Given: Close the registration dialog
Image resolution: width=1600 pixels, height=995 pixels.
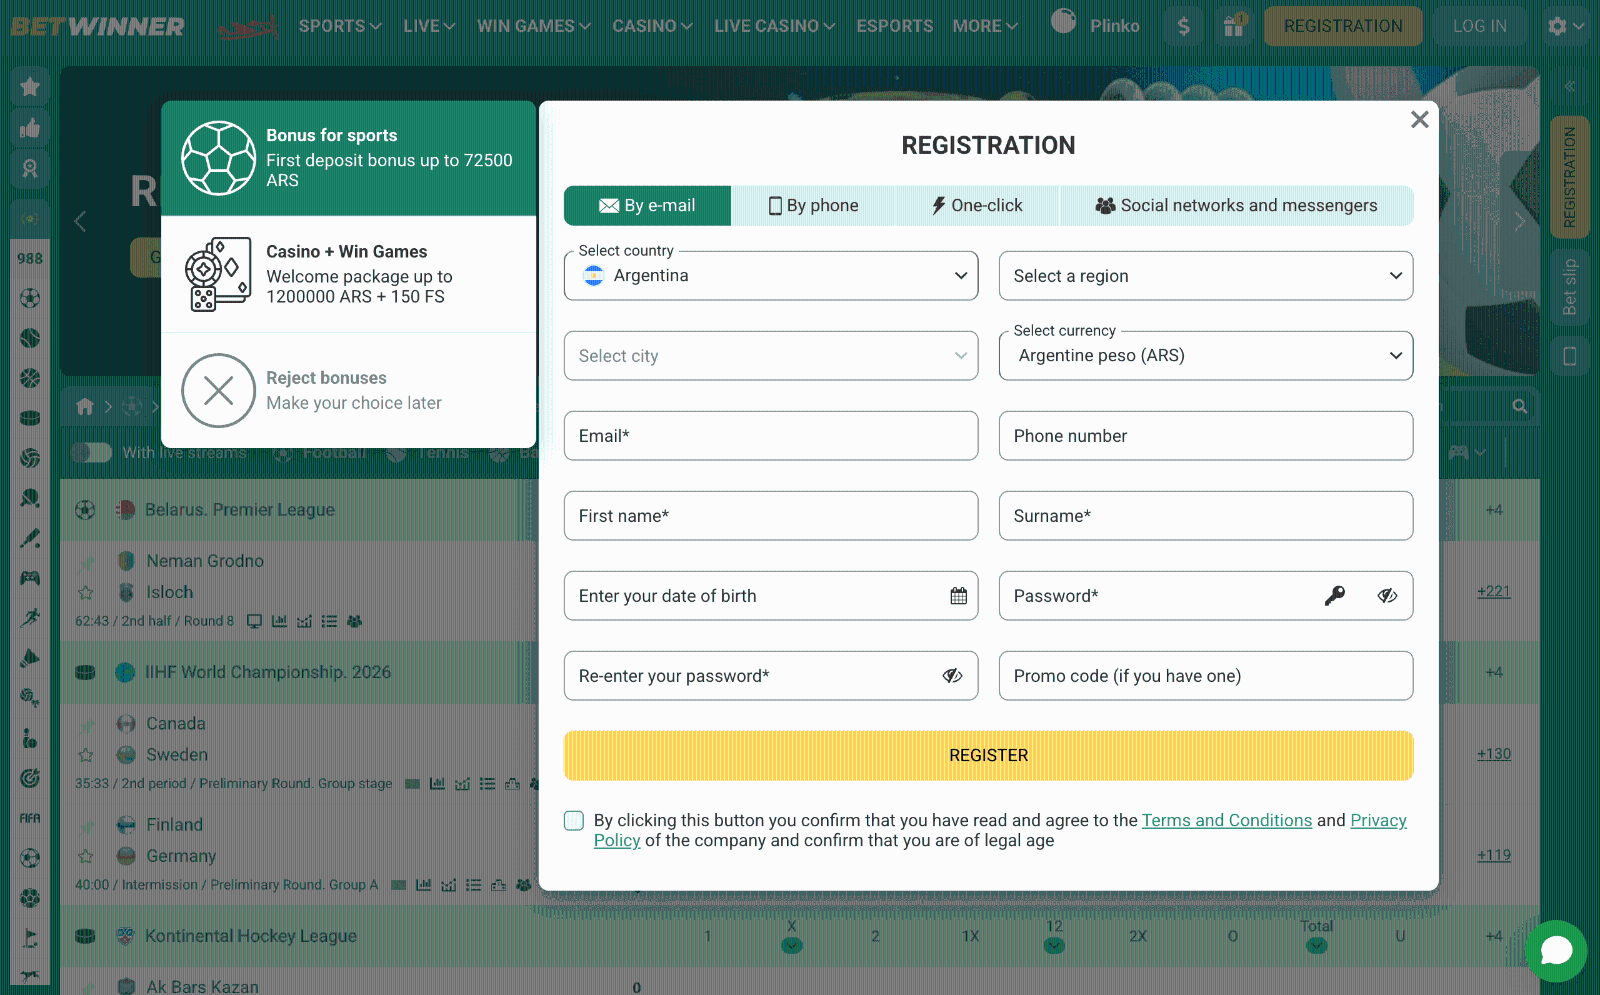Looking at the screenshot, I should (x=1419, y=120).
